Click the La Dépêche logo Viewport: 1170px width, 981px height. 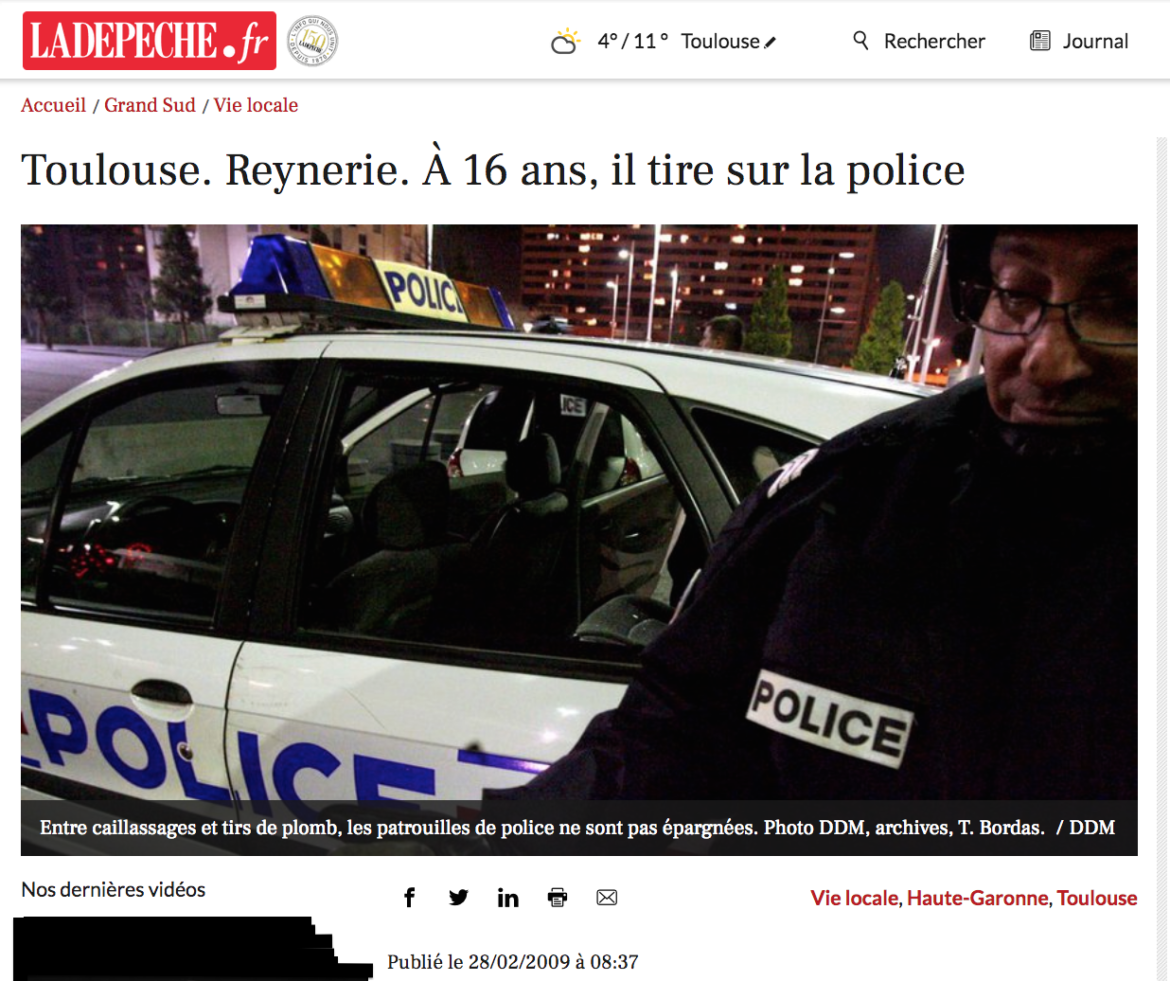pyautogui.click(x=149, y=41)
